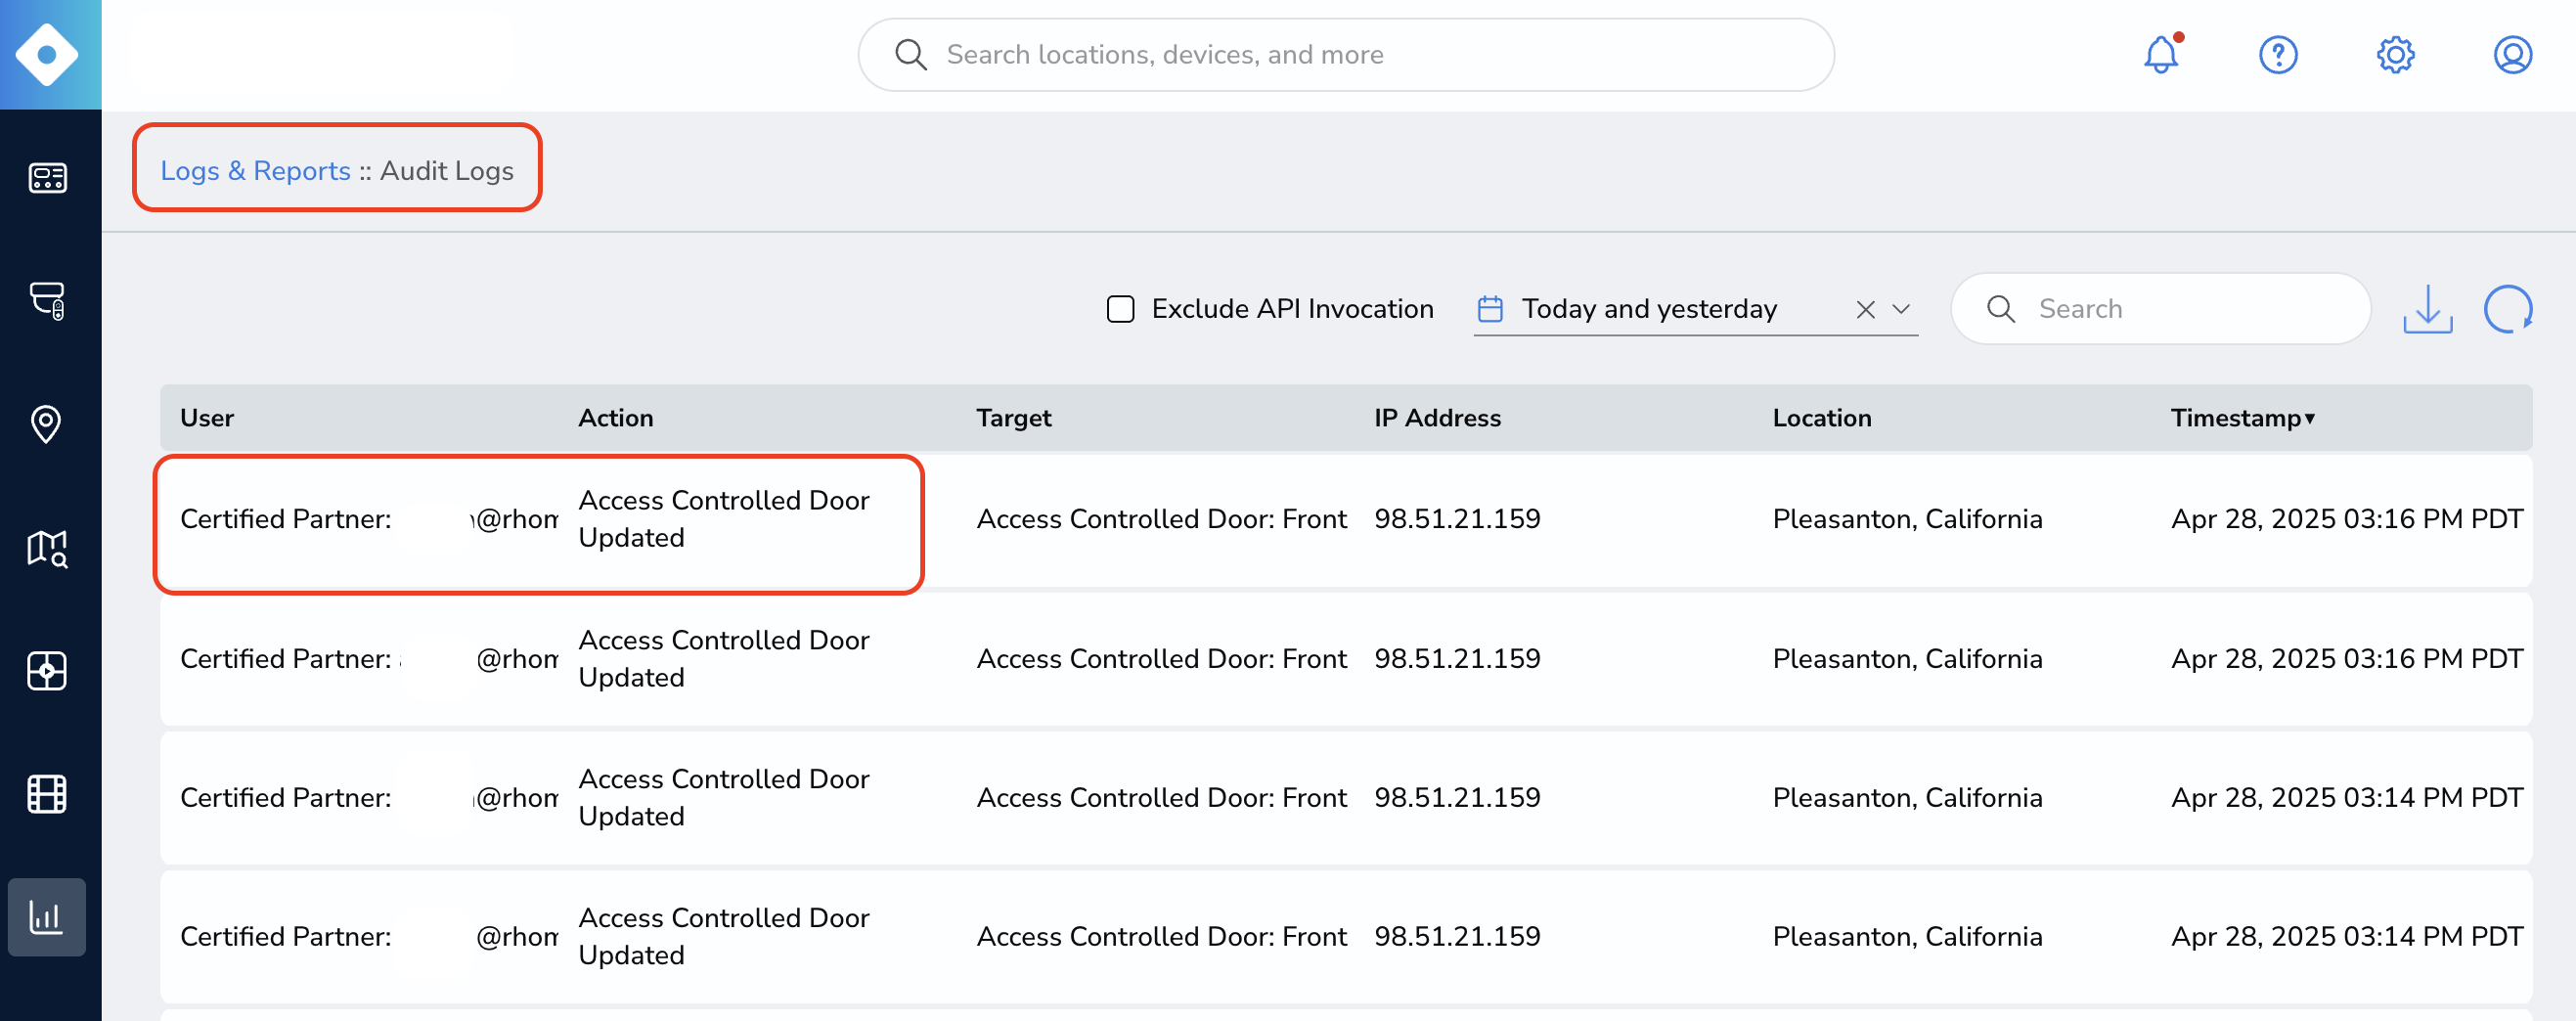
Task: Open the video wall sidebar icon
Action: (47, 671)
